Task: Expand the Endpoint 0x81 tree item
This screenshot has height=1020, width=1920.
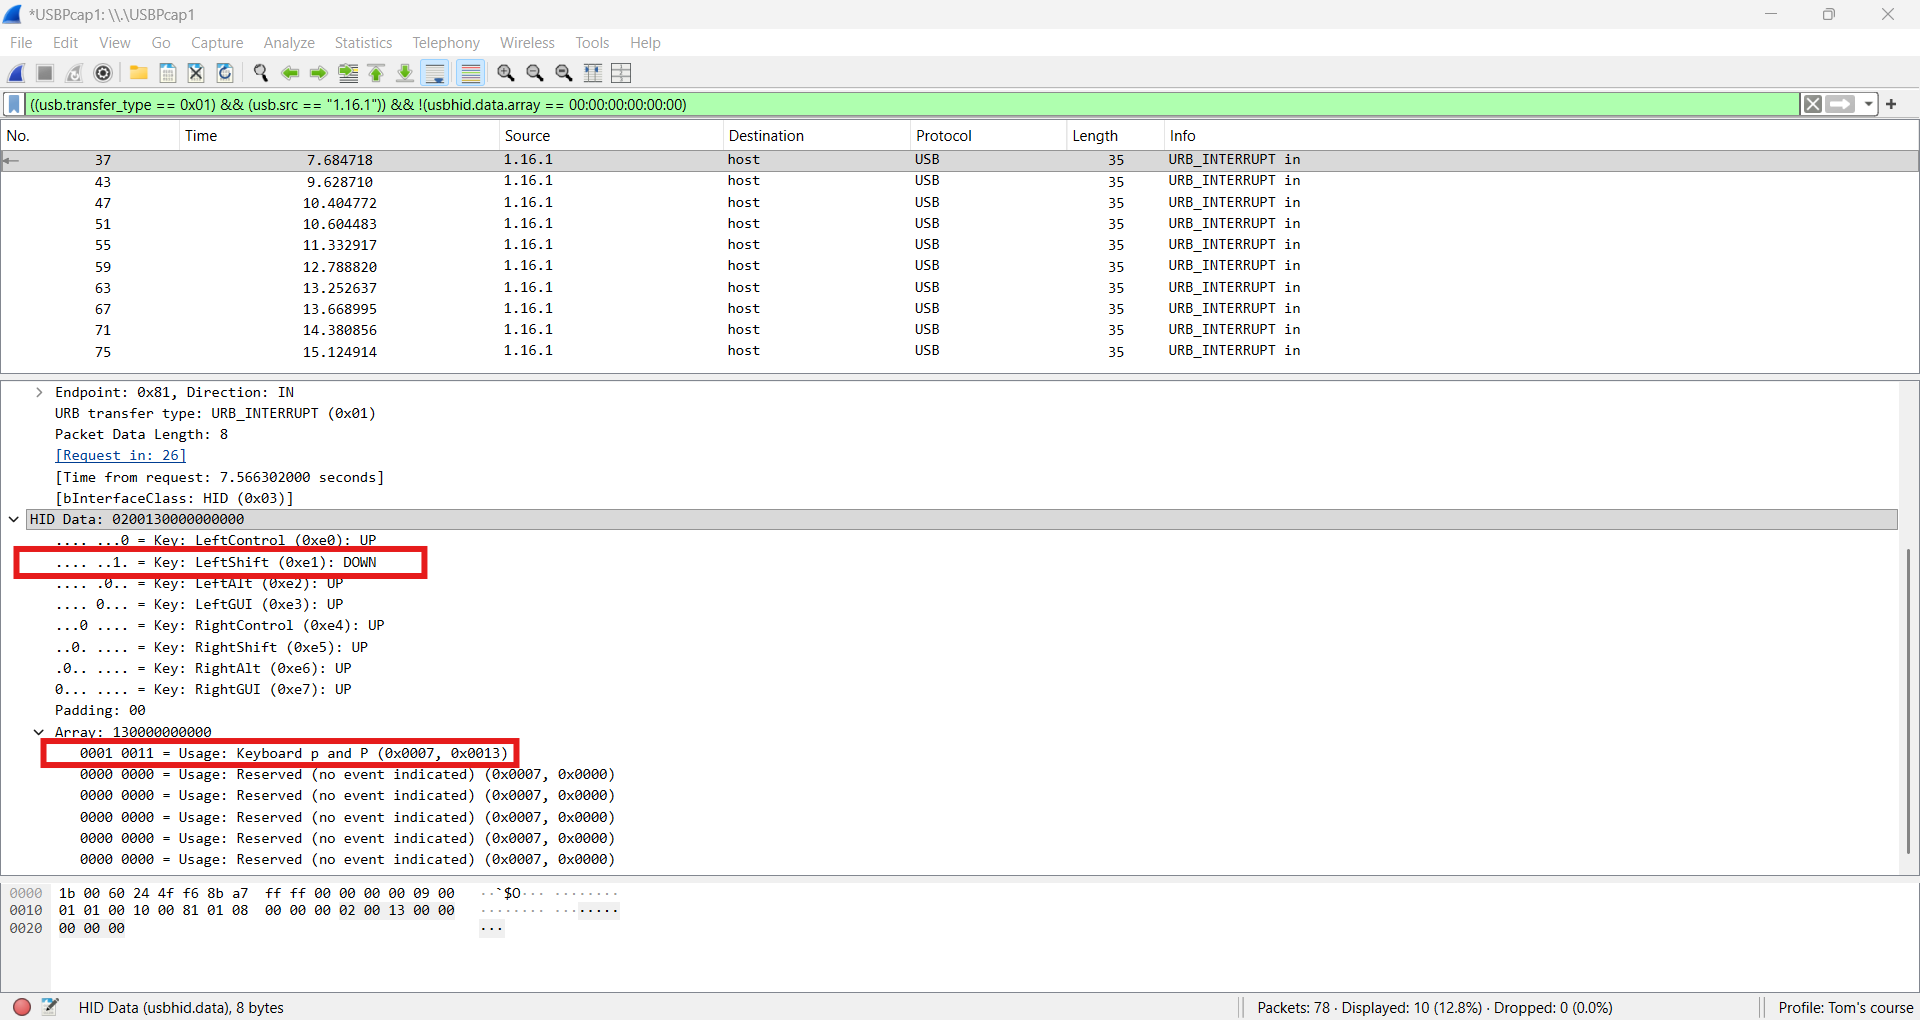Action: pos(39,392)
